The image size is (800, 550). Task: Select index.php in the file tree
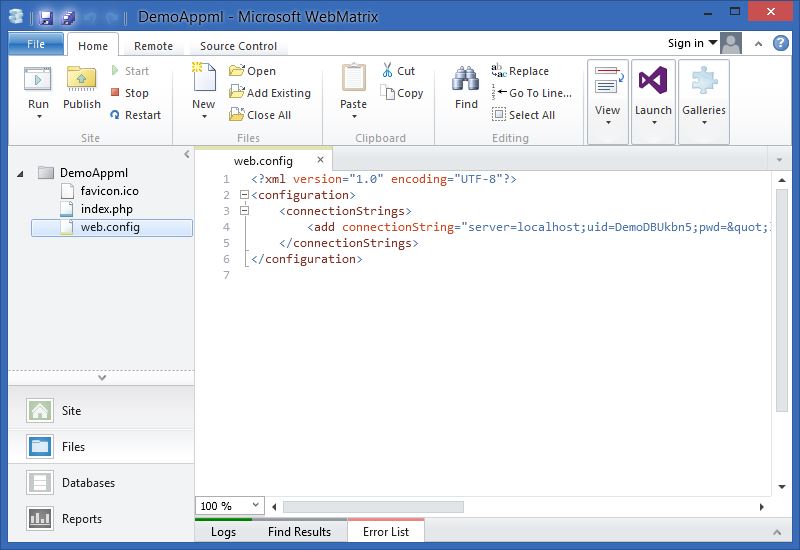coord(97,209)
